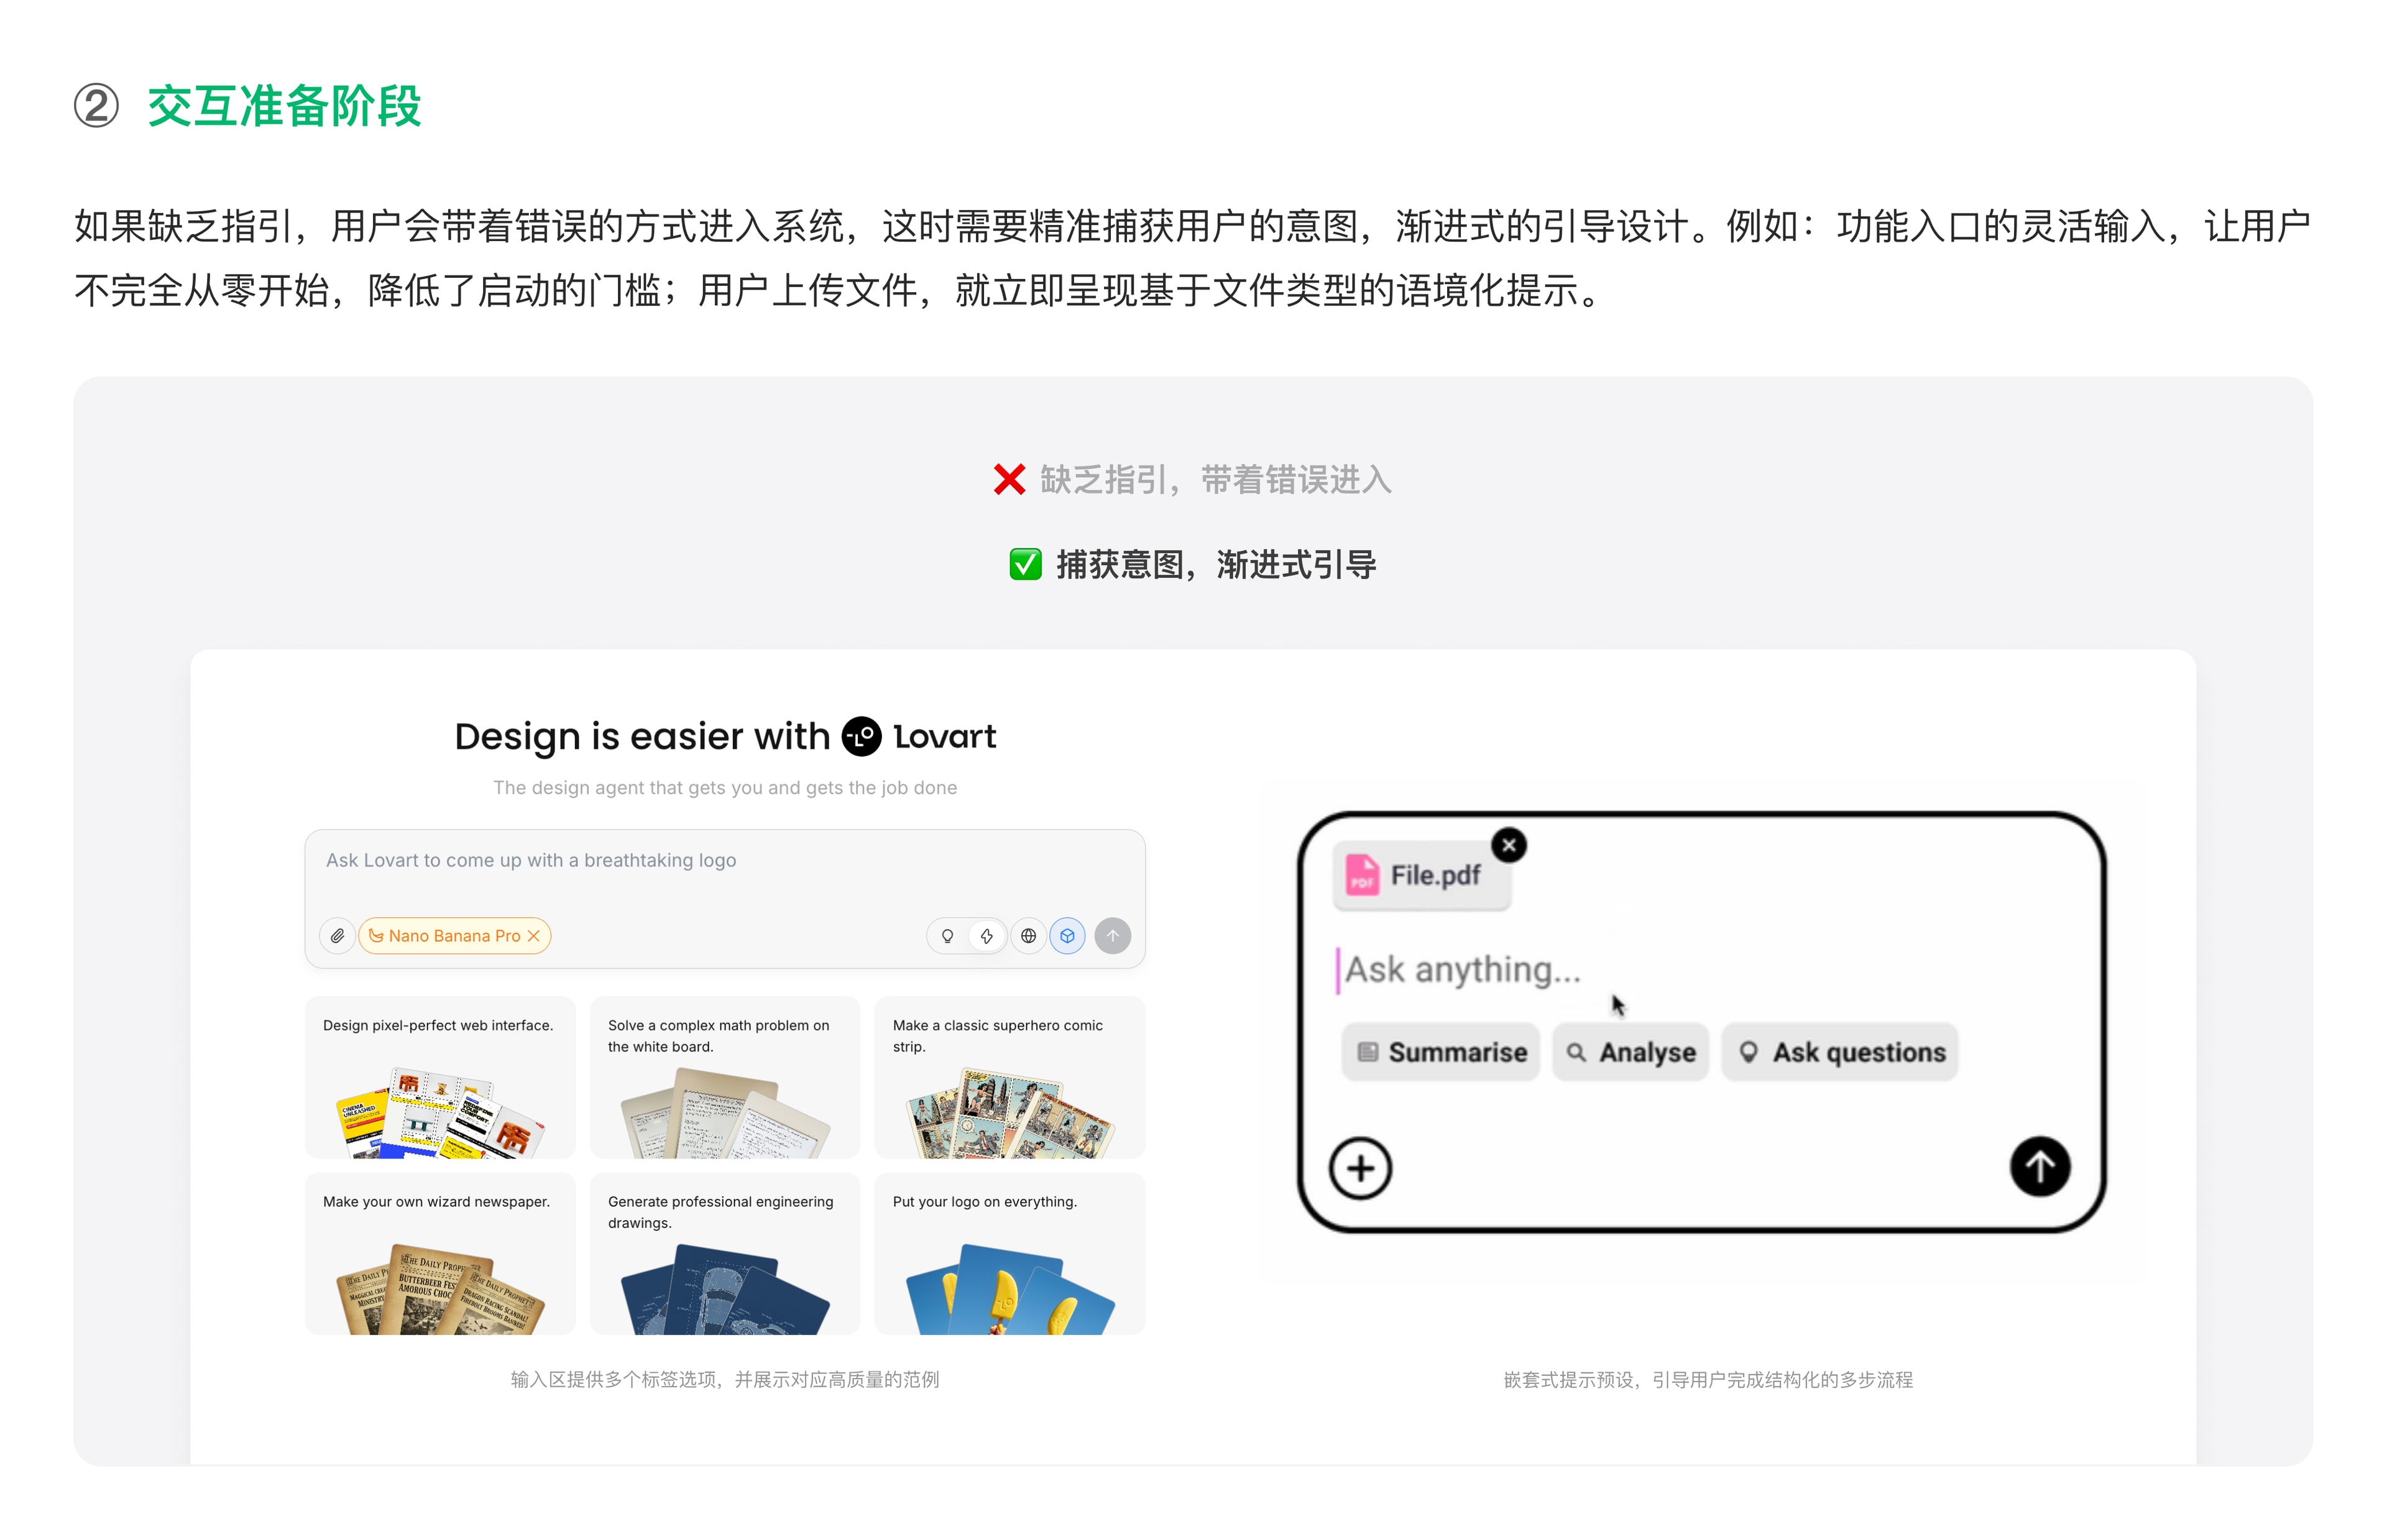Click the Design is easier with heading
The image size is (2387, 1540).
pyautogui.click(x=642, y=736)
